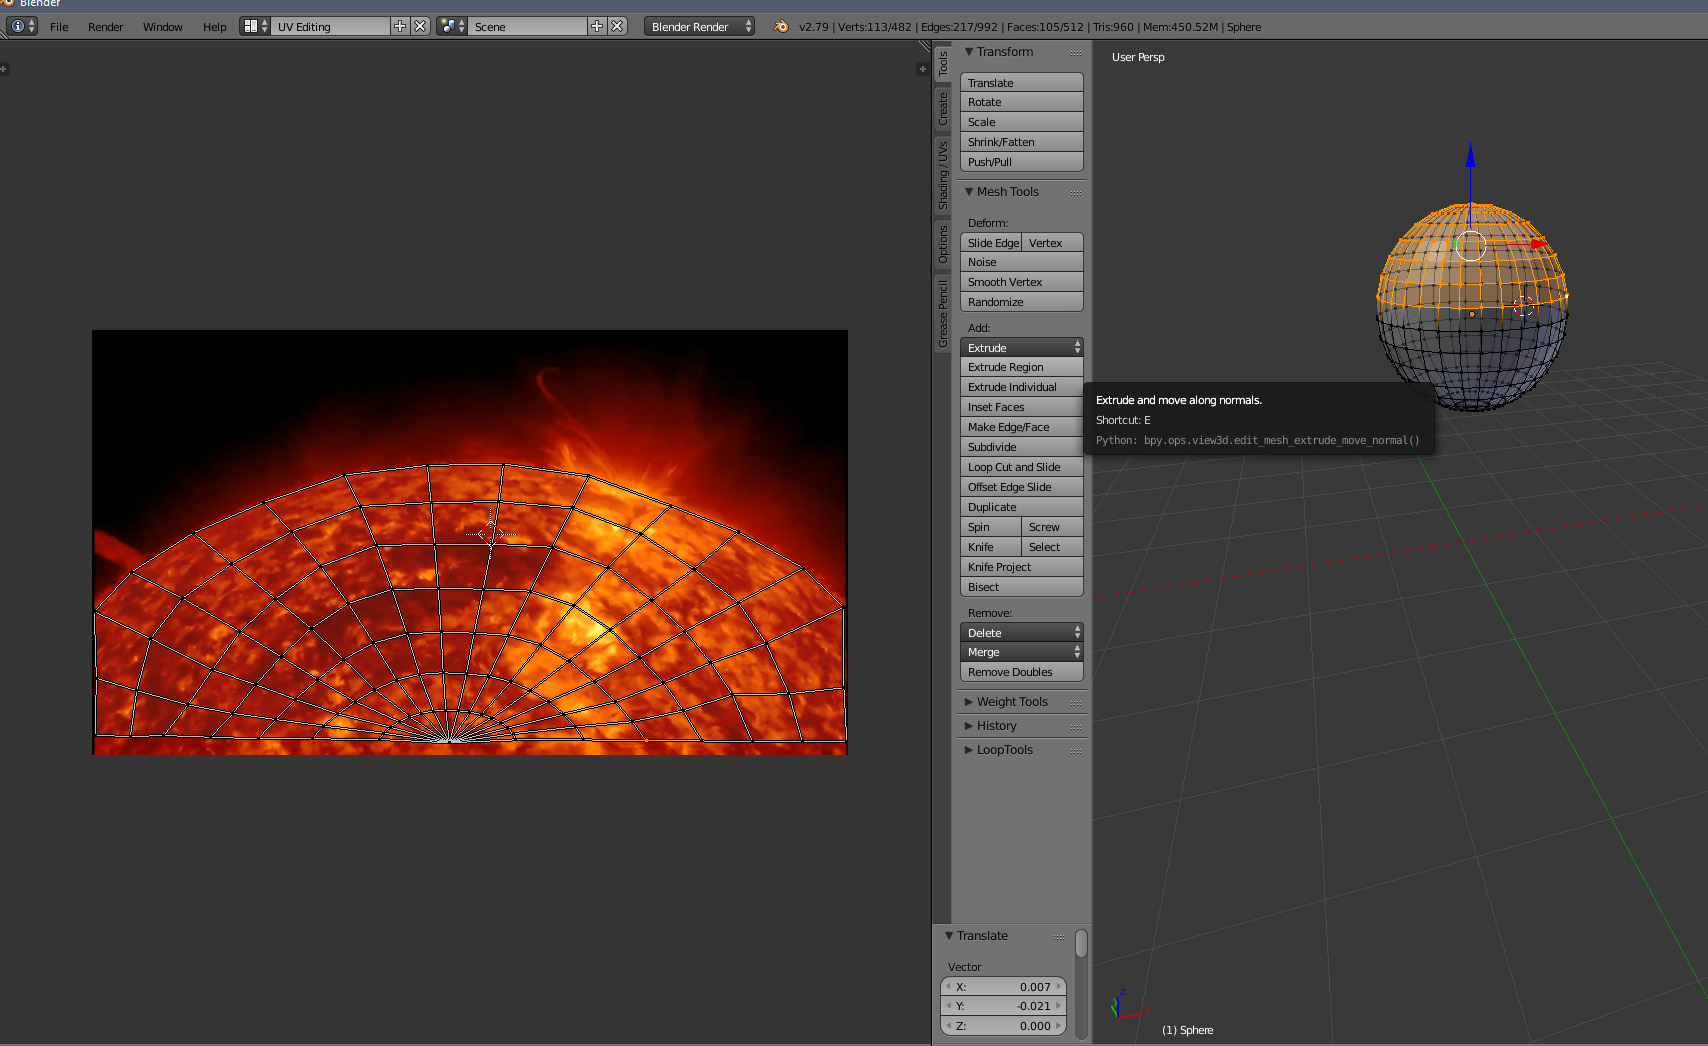Click the Blender logo in info header
Image resolution: width=1708 pixels, height=1046 pixels.
tap(781, 27)
